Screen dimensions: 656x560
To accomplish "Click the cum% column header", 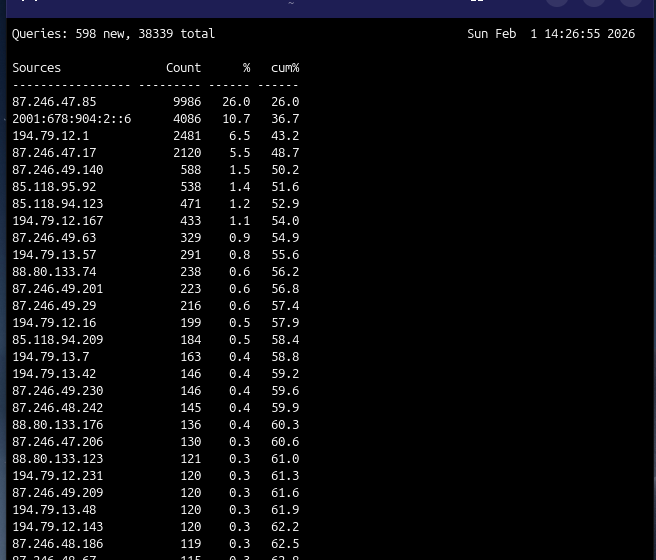I will (284, 68).
